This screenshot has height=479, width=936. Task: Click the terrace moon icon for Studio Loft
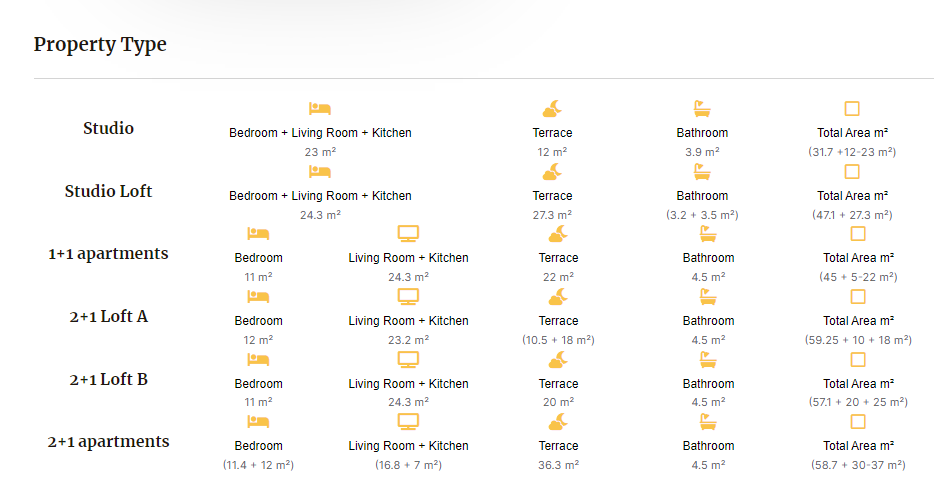552,172
